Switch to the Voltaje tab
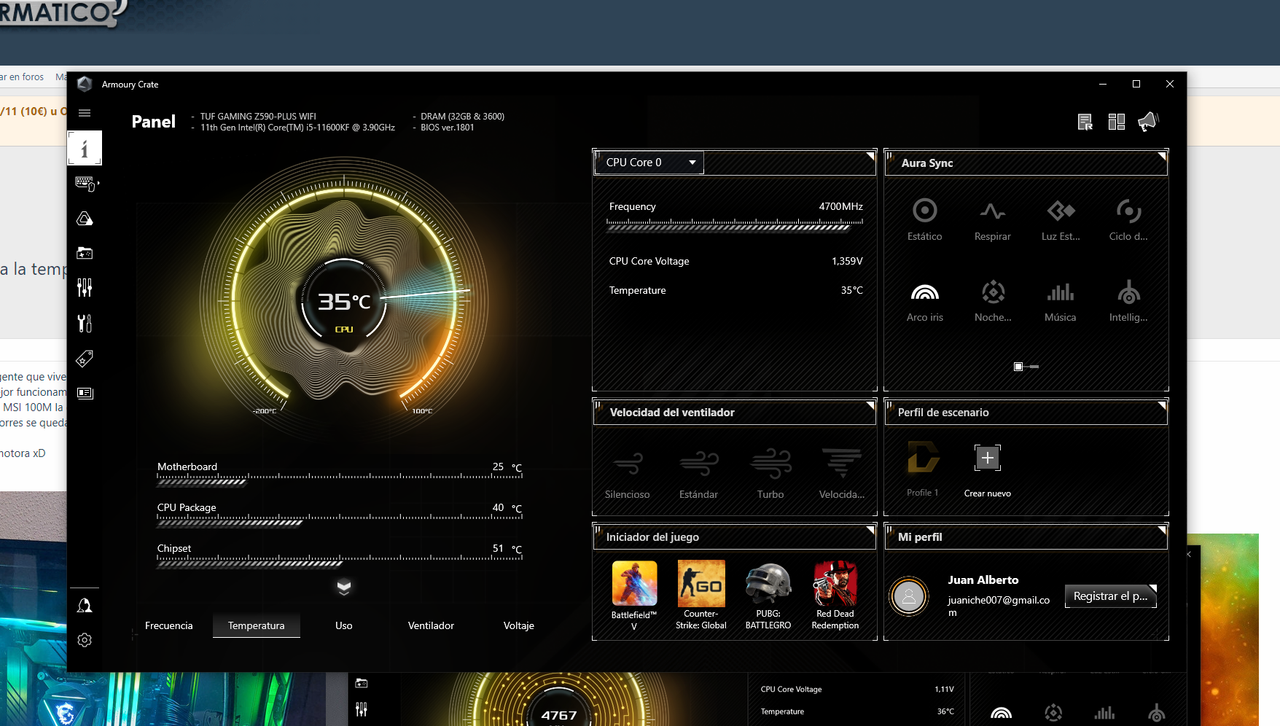 (x=518, y=625)
